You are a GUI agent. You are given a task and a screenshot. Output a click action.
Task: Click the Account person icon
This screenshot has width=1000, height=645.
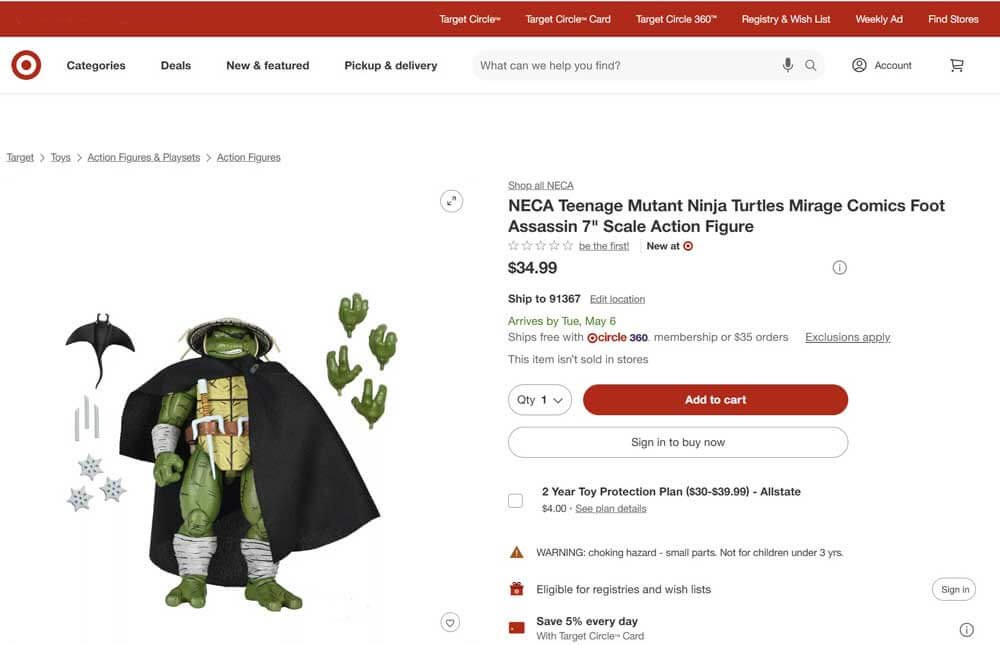(858, 65)
